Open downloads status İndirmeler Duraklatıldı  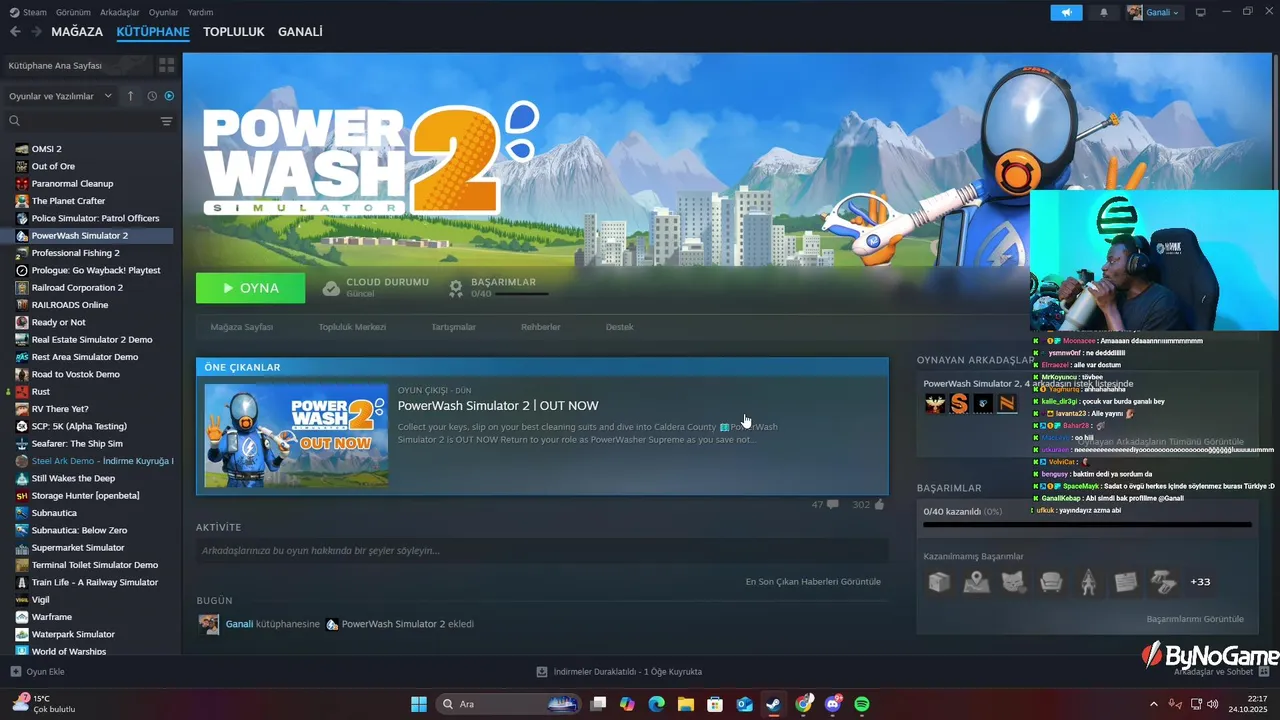pyautogui.click(x=619, y=672)
